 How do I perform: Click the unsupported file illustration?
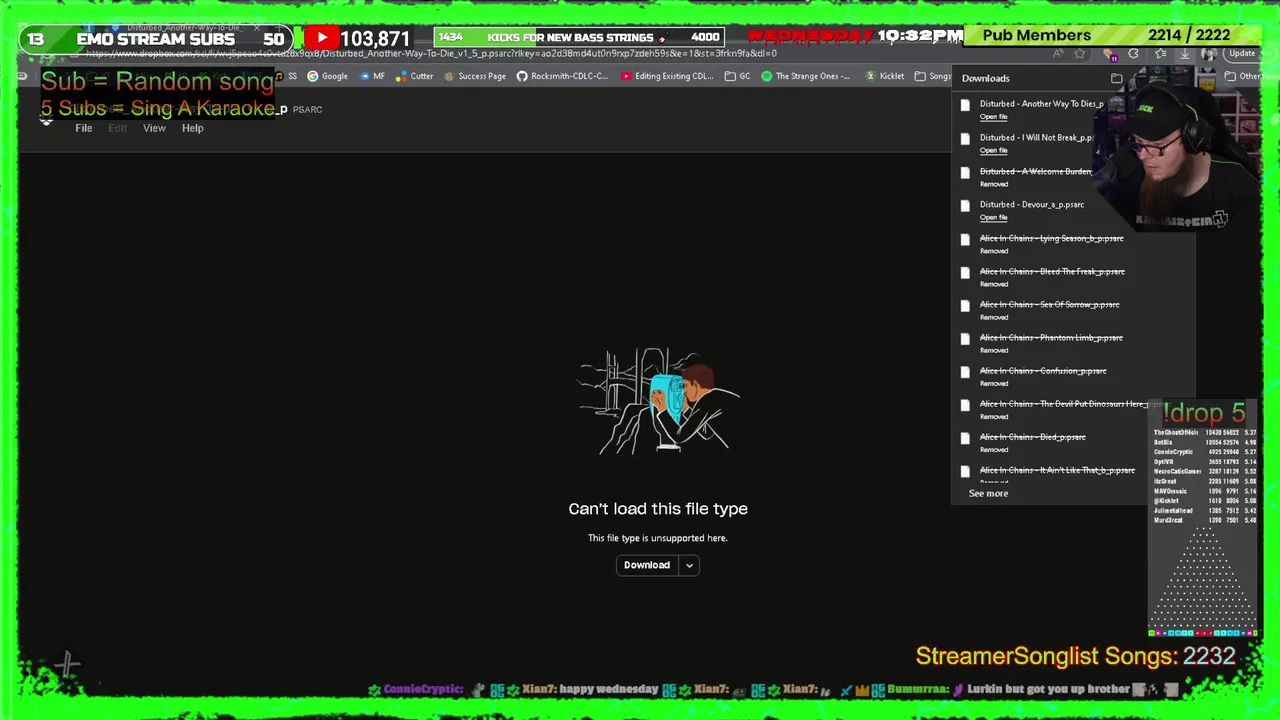660,401
